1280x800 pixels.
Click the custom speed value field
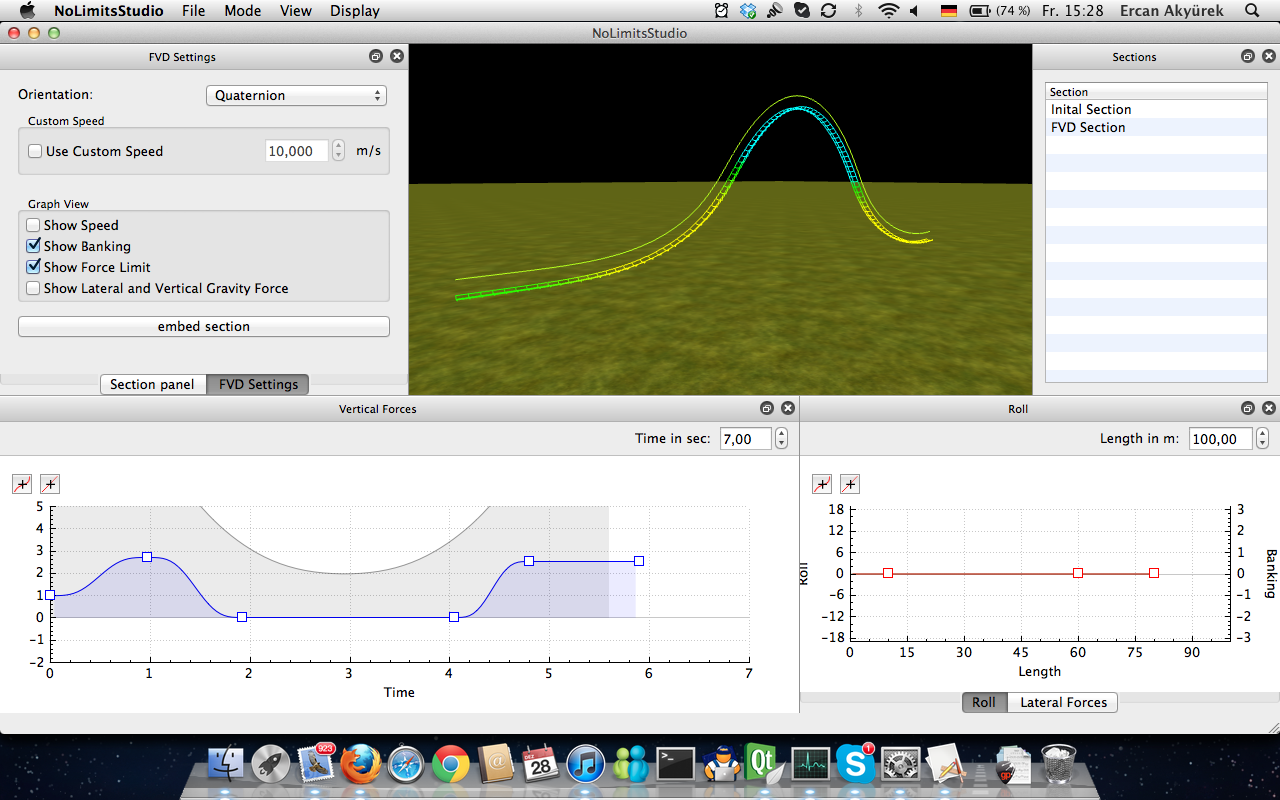[296, 152]
